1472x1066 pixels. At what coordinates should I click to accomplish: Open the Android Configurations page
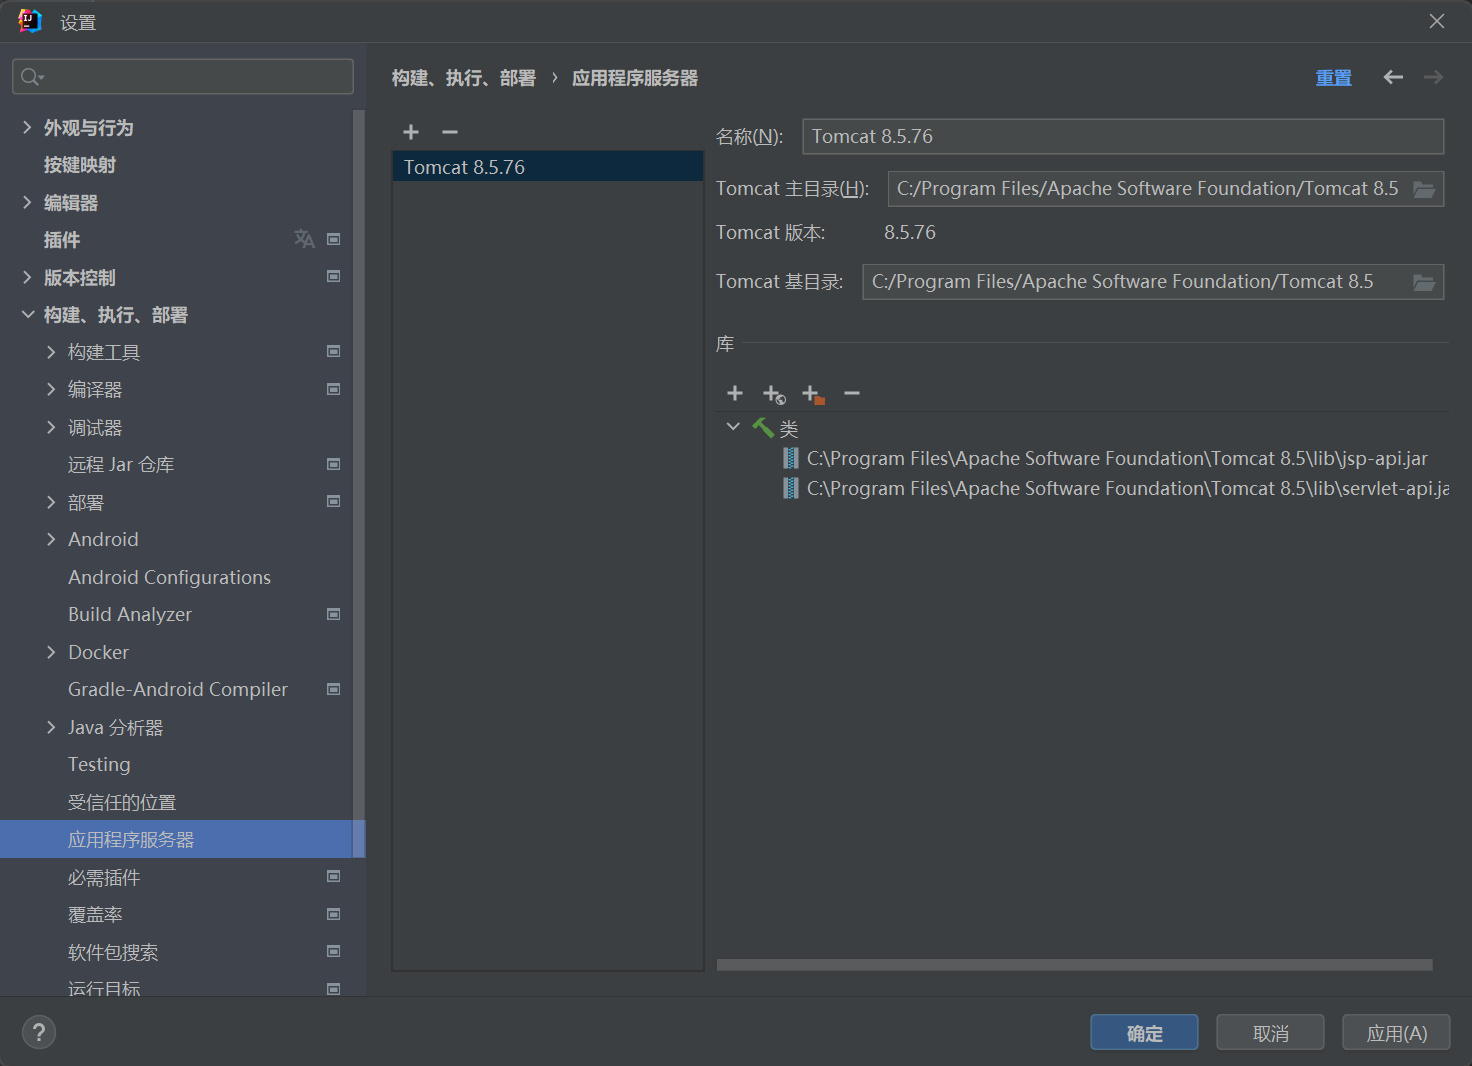169,577
